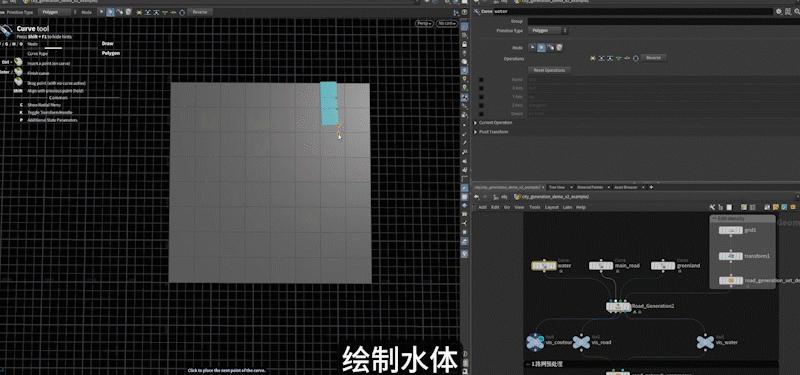This screenshot has width=800, height=375.
Task: Click the gear icon in parameter header
Action: coord(779,11)
